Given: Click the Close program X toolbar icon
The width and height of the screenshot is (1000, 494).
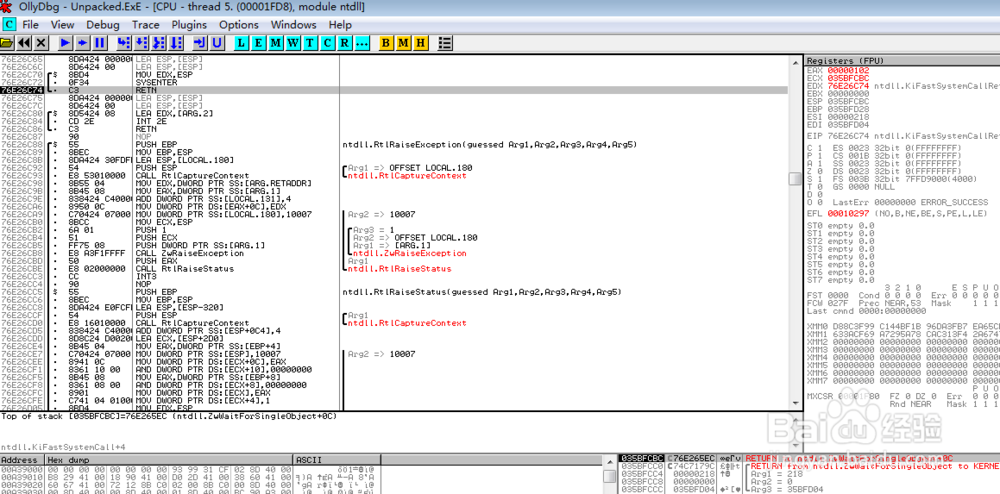Looking at the screenshot, I should click(x=41, y=43).
